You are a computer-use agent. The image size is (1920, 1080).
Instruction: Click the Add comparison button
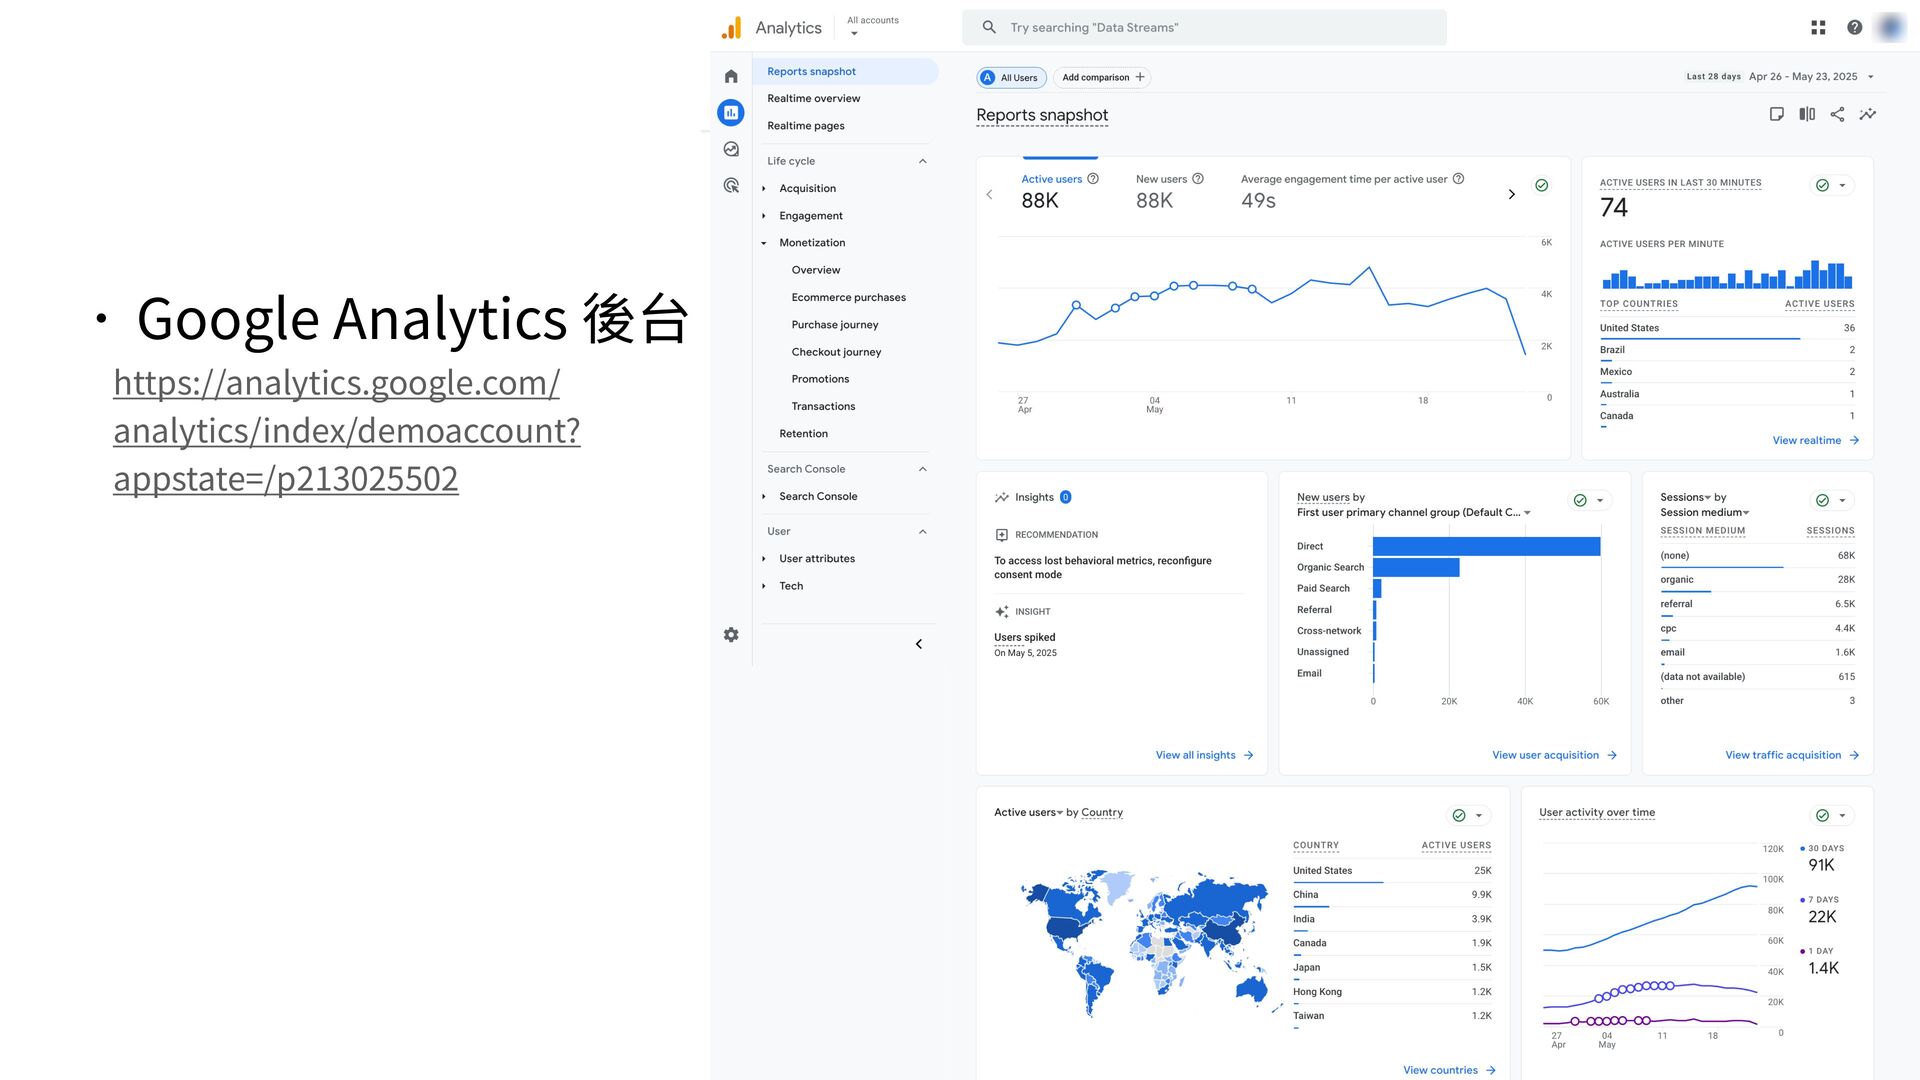click(1102, 78)
